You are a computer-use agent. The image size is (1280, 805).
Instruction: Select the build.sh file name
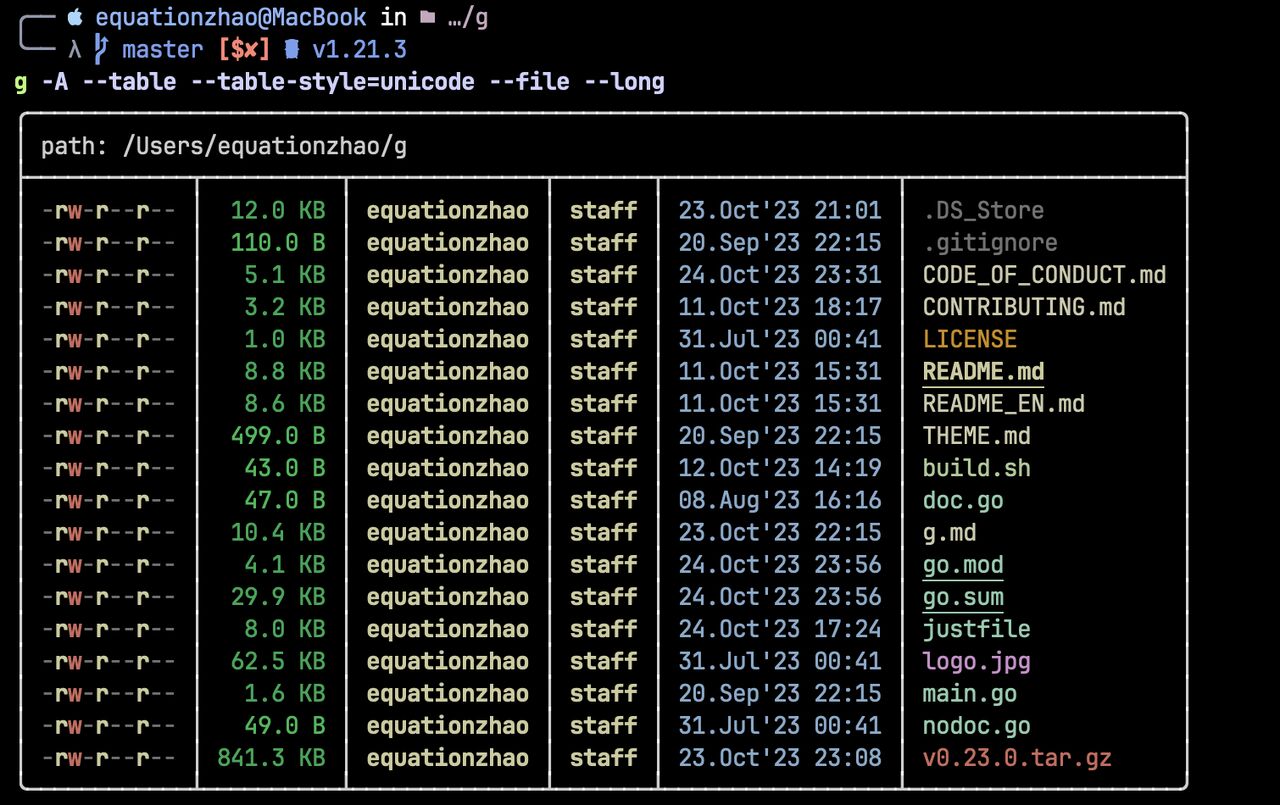tap(977, 468)
